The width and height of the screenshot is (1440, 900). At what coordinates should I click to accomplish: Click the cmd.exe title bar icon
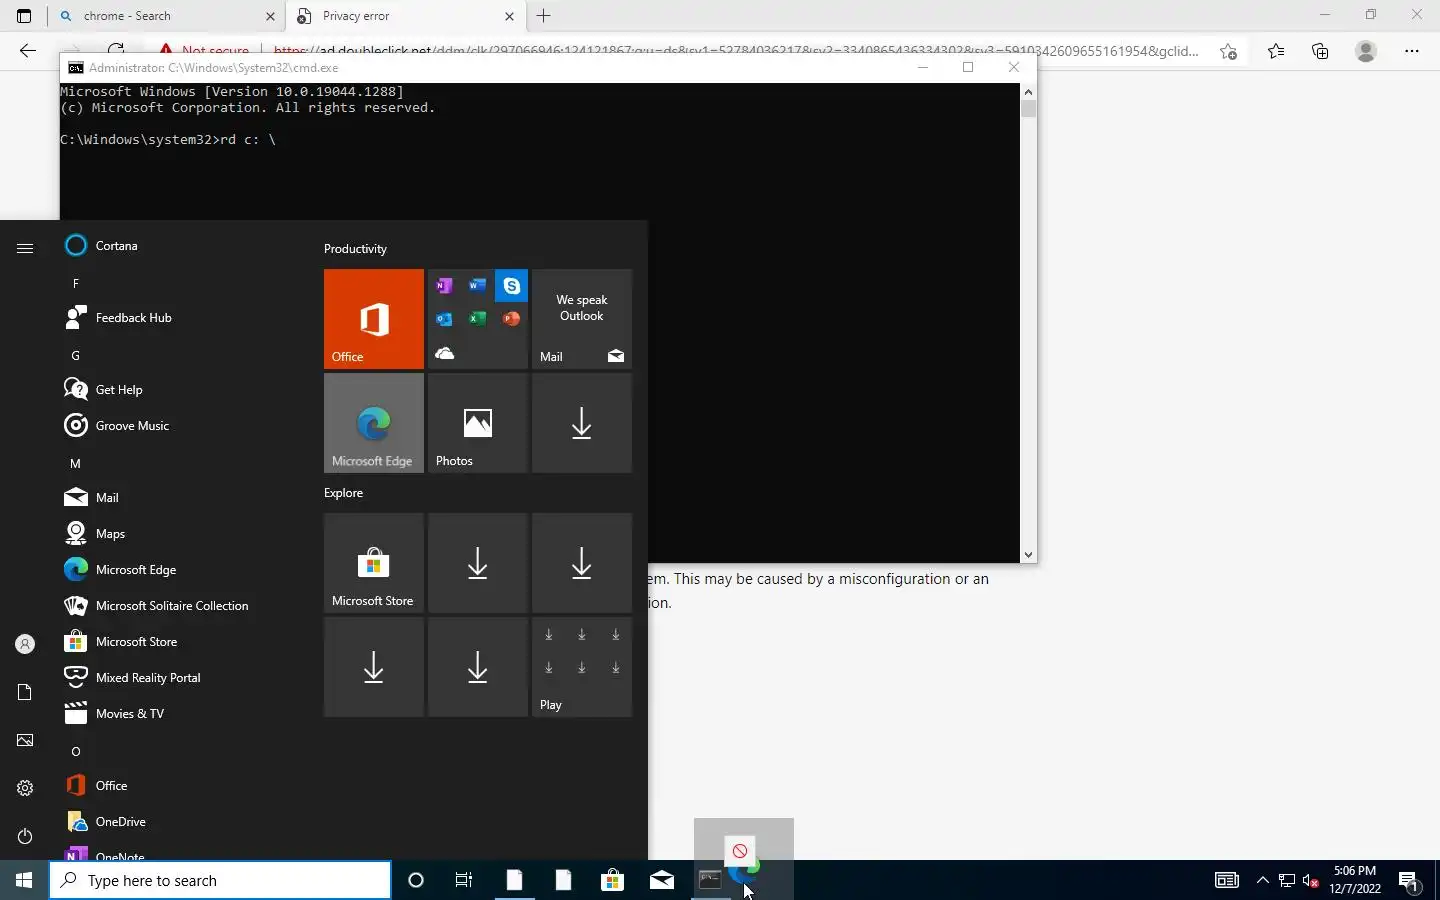point(76,68)
